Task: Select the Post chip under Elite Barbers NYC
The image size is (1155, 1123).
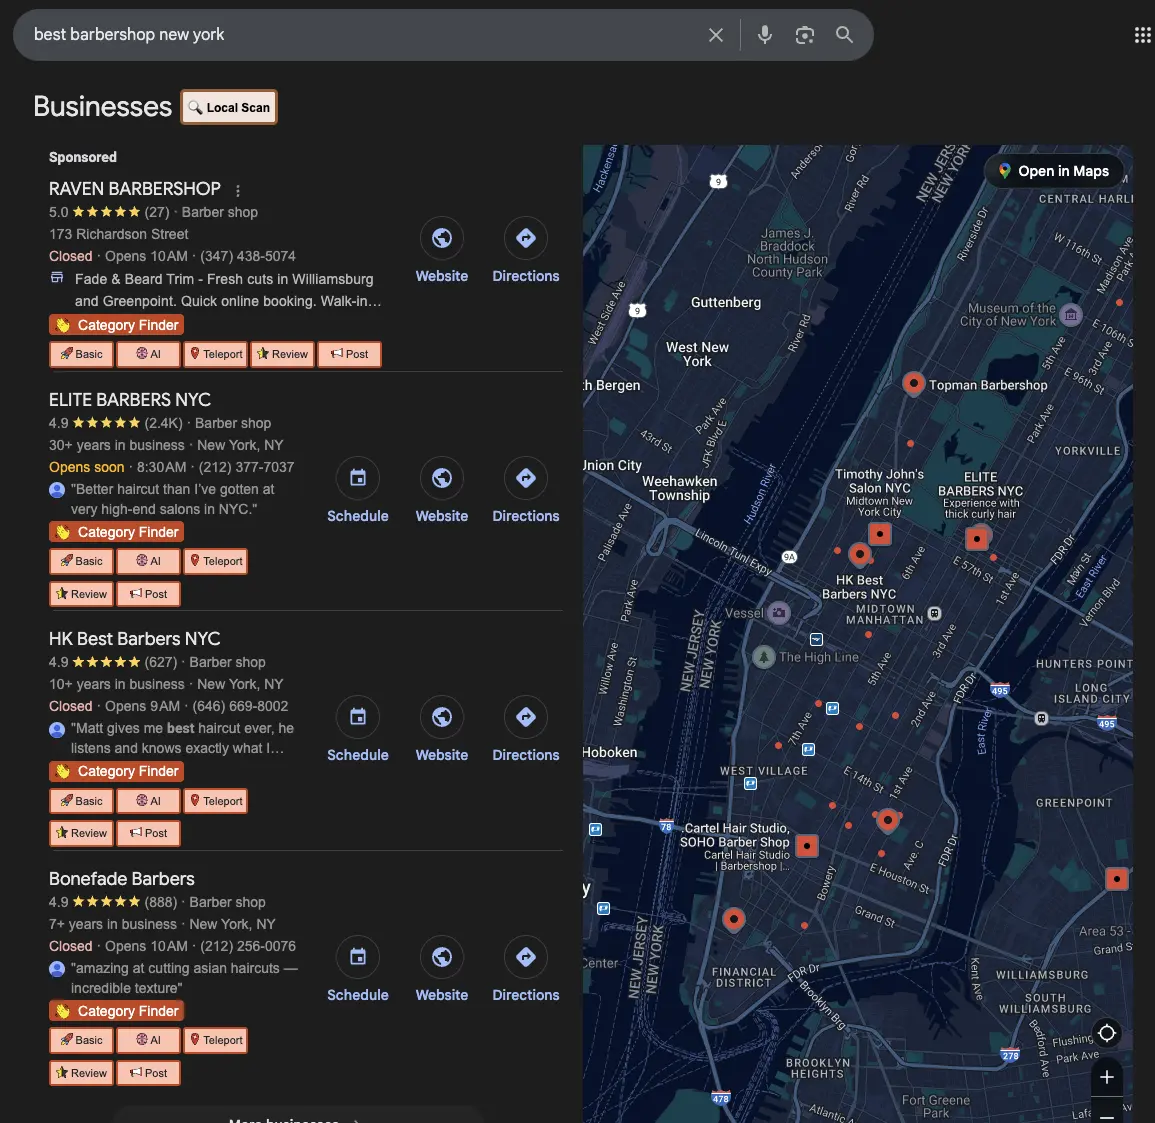Action: coord(148,593)
